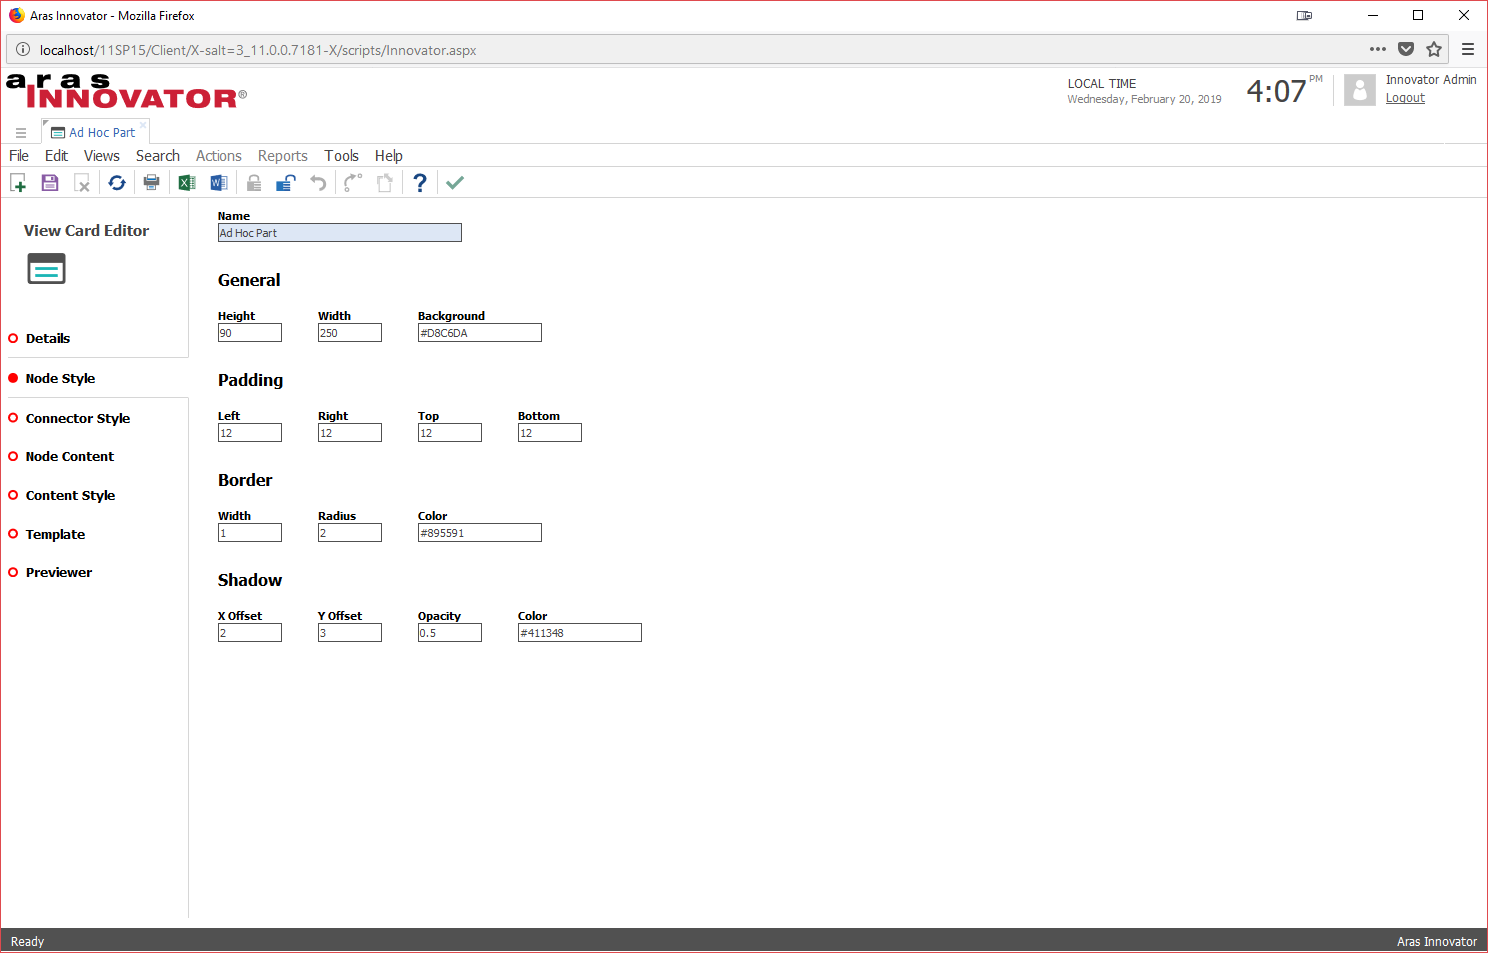Image resolution: width=1488 pixels, height=953 pixels.
Task: Click the General Width field showing 250
Action: pyautogui.click(x=350, y=333)
